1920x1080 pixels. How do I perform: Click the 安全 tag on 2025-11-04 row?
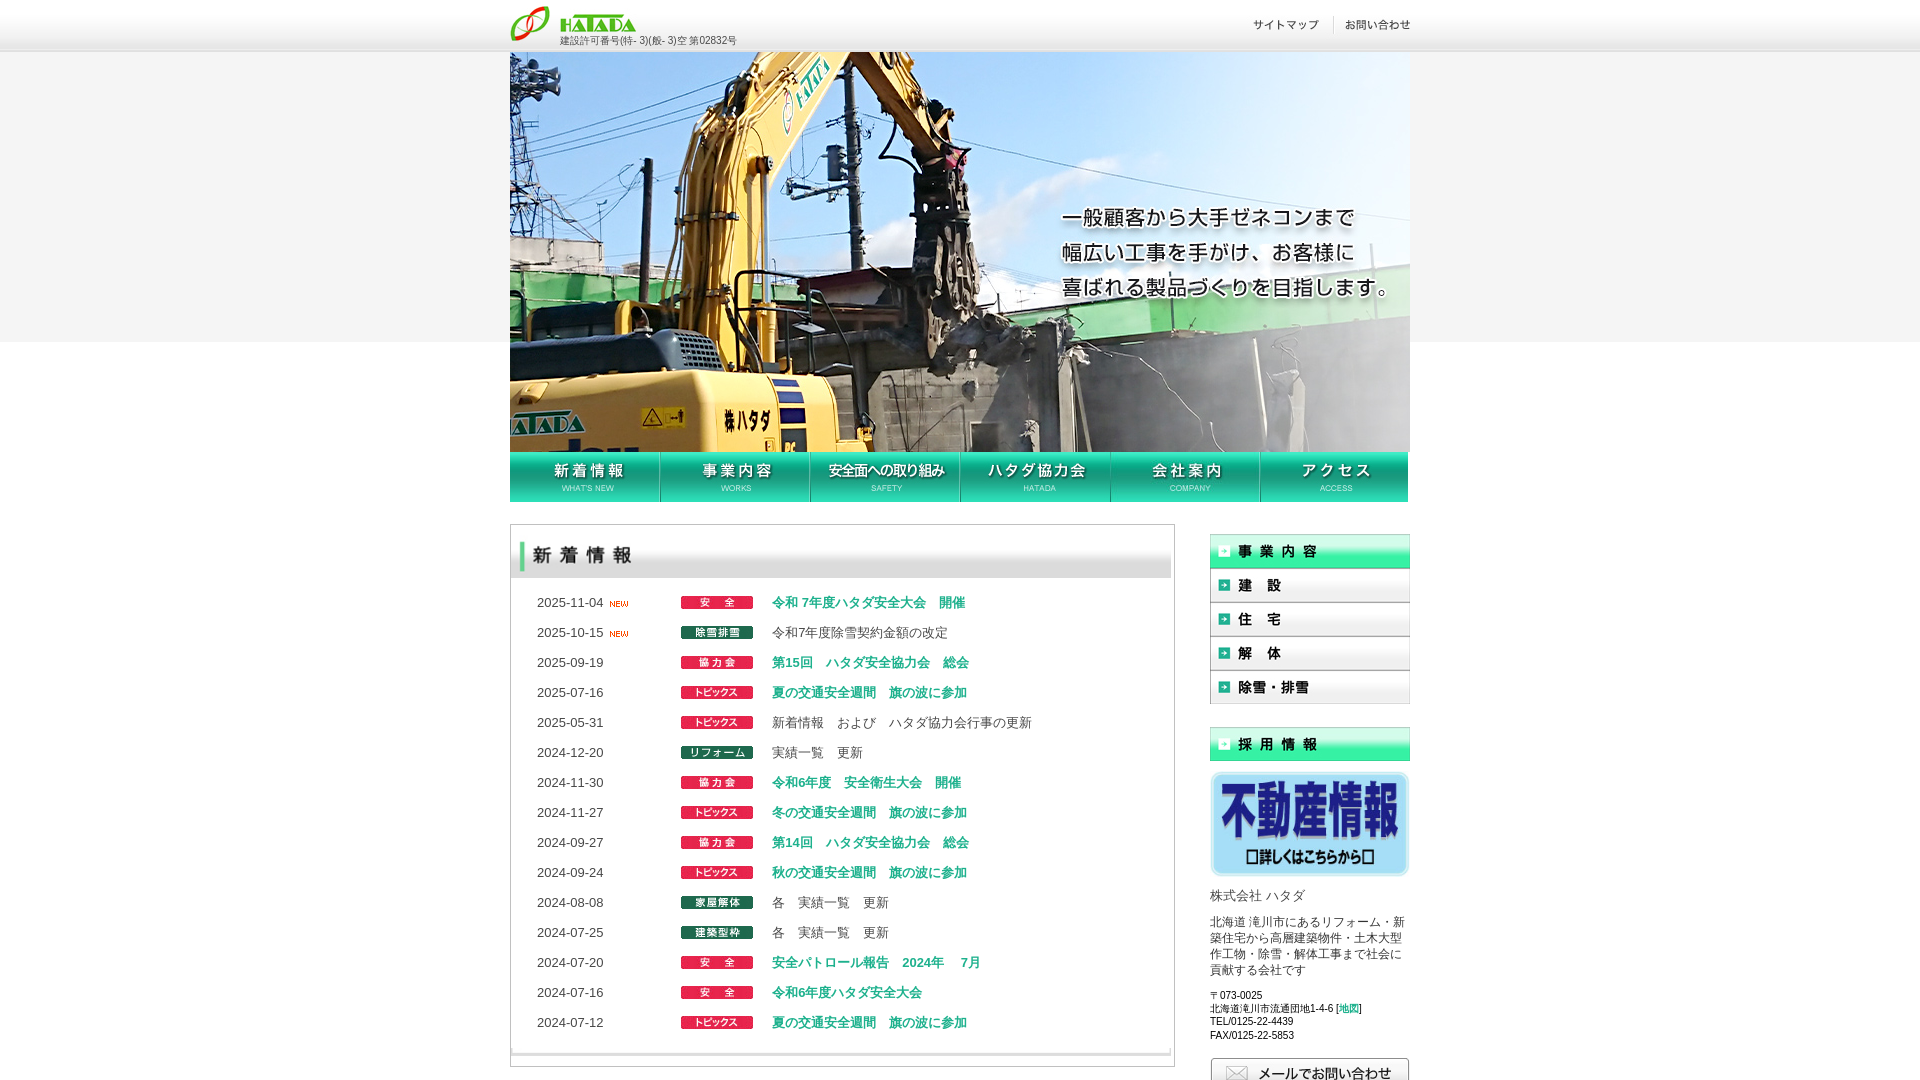[x=717, y=603]
